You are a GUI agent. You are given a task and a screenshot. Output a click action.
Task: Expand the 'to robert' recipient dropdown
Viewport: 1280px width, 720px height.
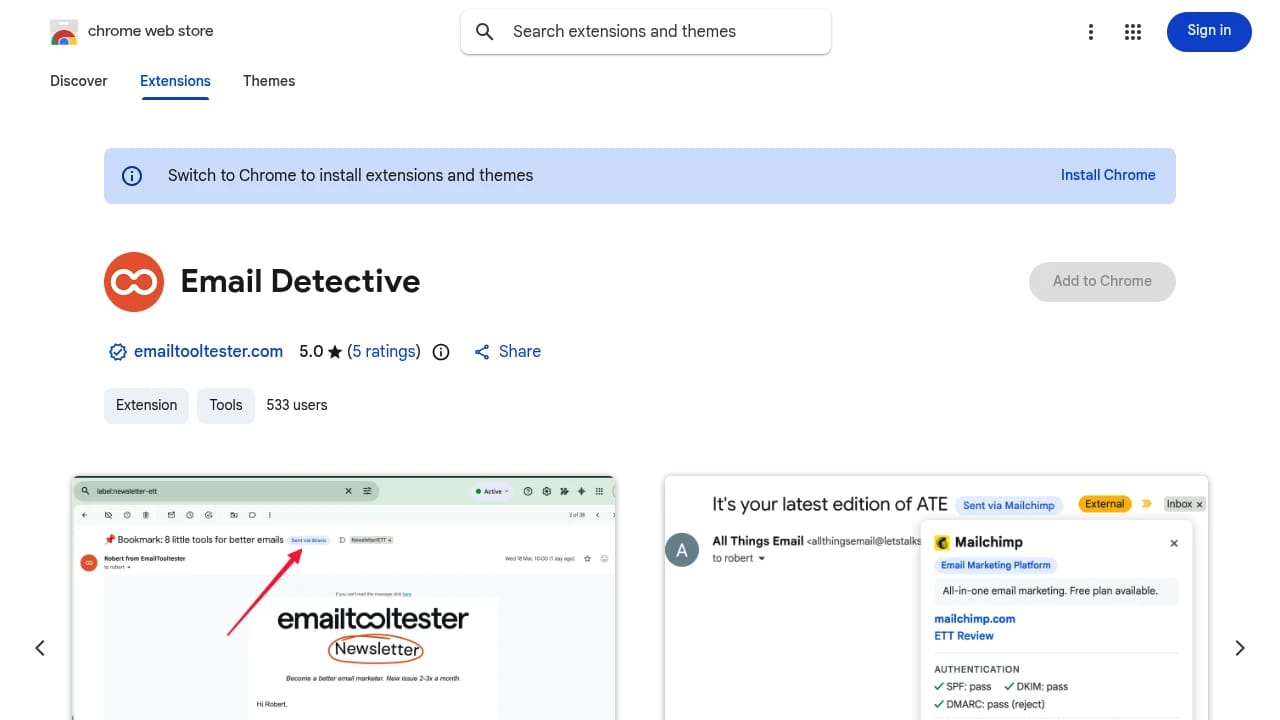click(x=762, y=559)
